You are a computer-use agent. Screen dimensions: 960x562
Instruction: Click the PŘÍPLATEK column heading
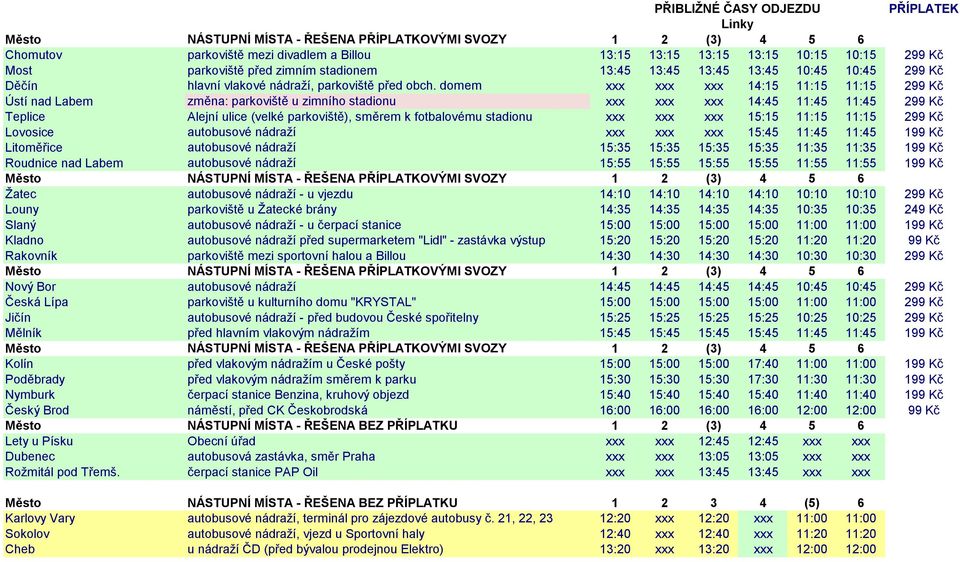coord(923,9)
